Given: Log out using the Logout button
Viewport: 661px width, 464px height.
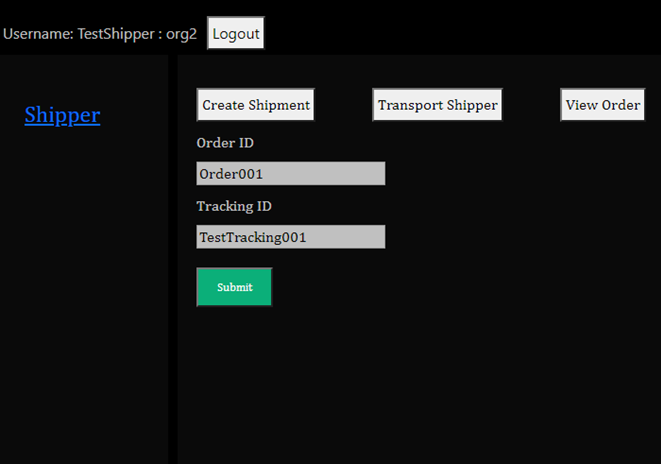Looking at the screenshot, I should 236,33.
